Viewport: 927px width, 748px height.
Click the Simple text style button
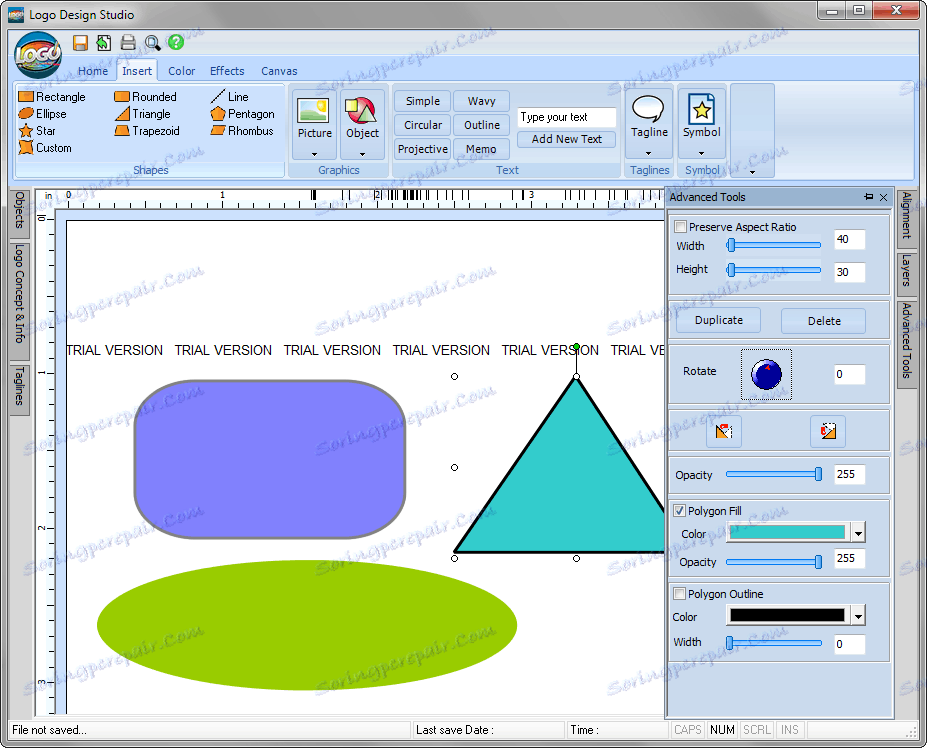423,101
